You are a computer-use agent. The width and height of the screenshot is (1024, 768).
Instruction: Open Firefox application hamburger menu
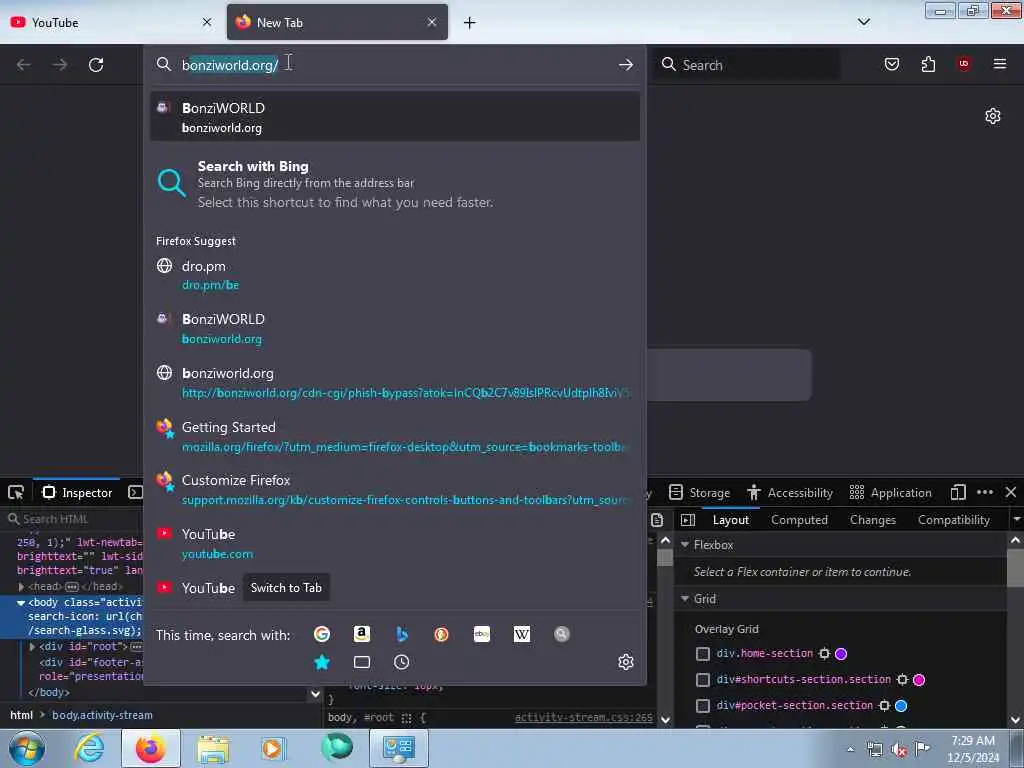tap(1000, 64)
